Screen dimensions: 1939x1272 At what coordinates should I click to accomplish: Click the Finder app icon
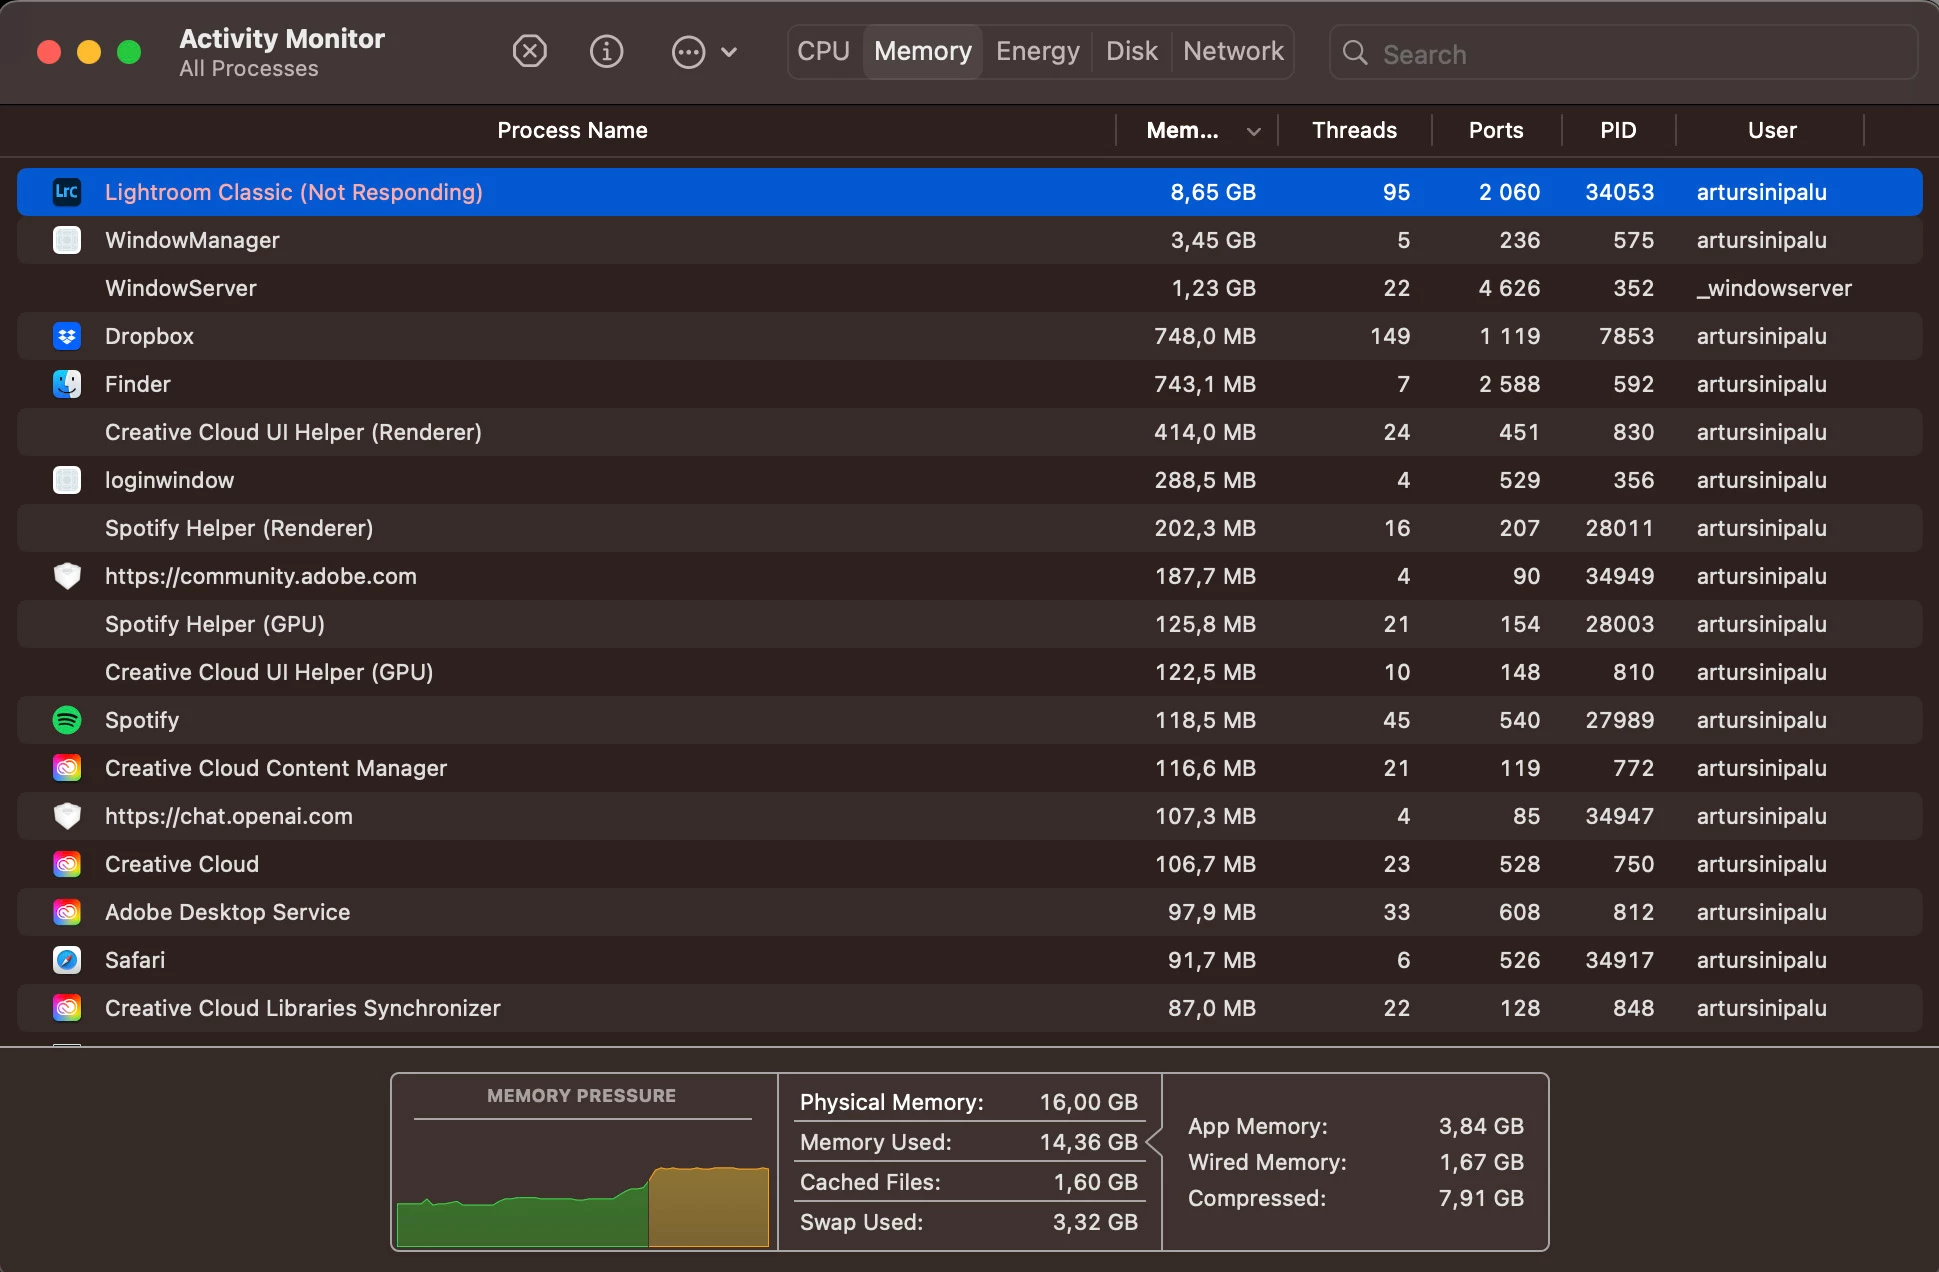point(66,384)
